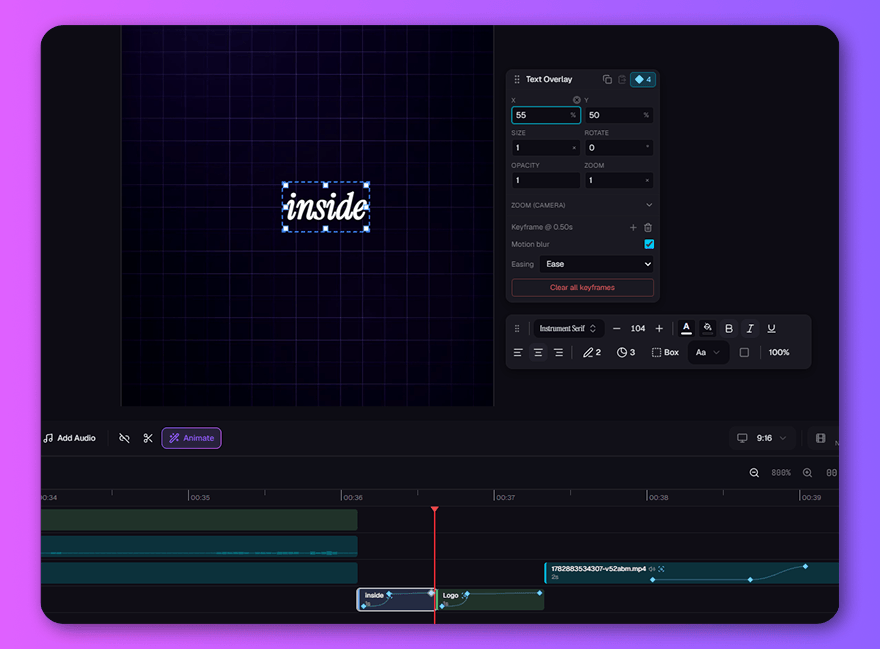
Task: Grab the Text Overlay panel drag handle
Action: pyautogui.click(x=517, y=79)
